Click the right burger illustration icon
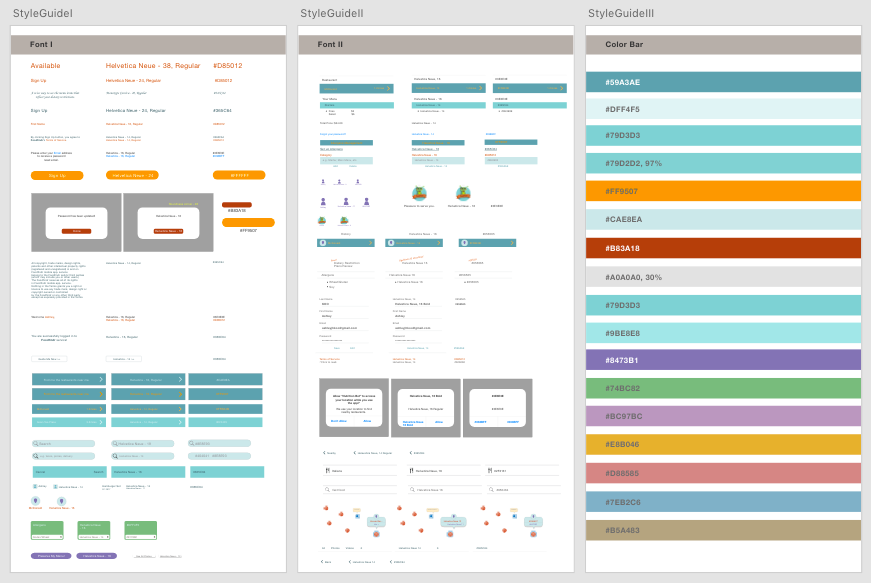This screenshot has width=871, height=583. [464, 194]
